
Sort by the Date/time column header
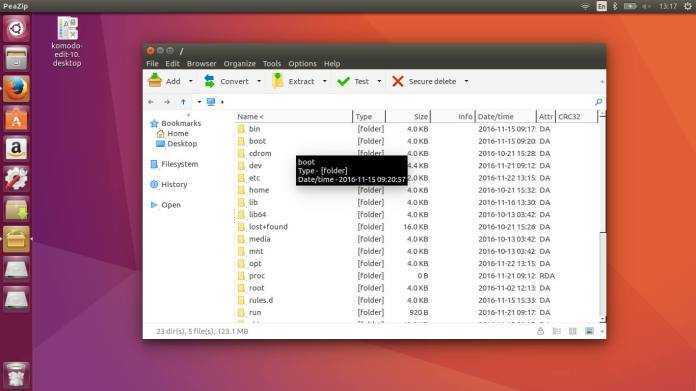[506, 117]
